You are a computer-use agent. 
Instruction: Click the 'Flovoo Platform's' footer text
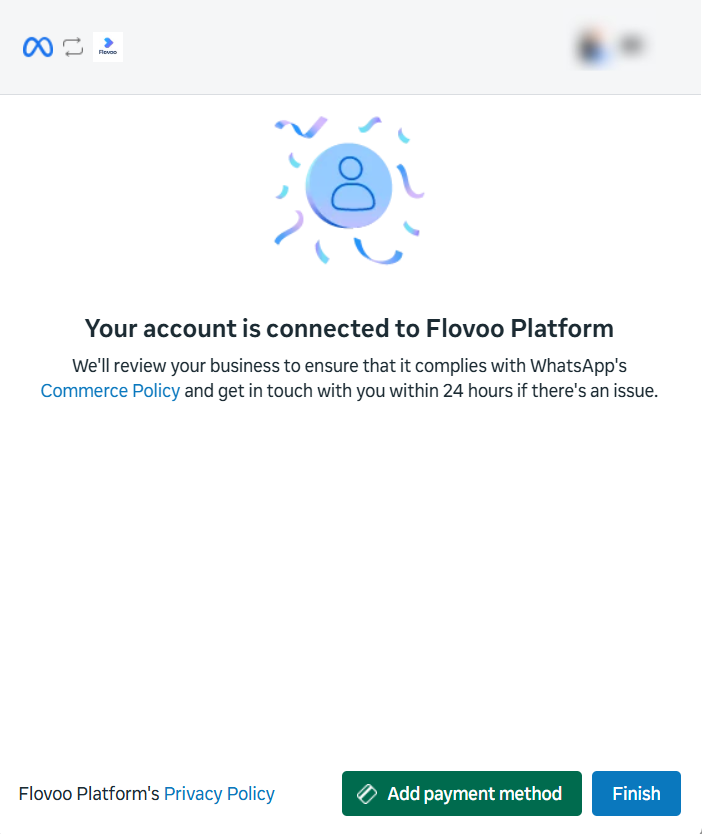pos(89,794)
